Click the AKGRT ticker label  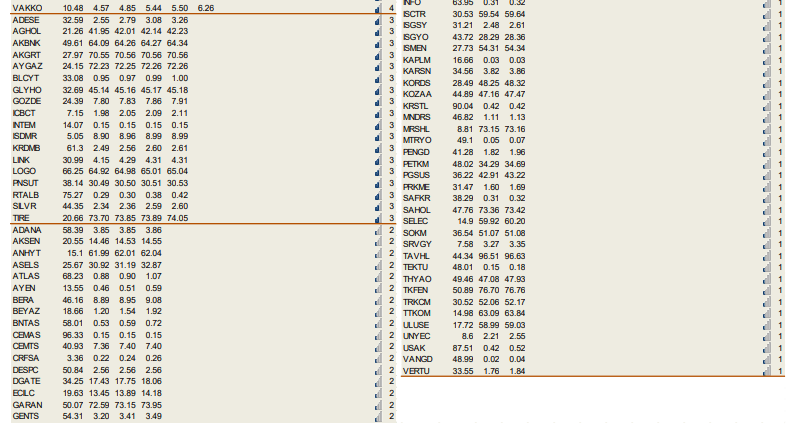pyautogui.click(x=27, y=55)
